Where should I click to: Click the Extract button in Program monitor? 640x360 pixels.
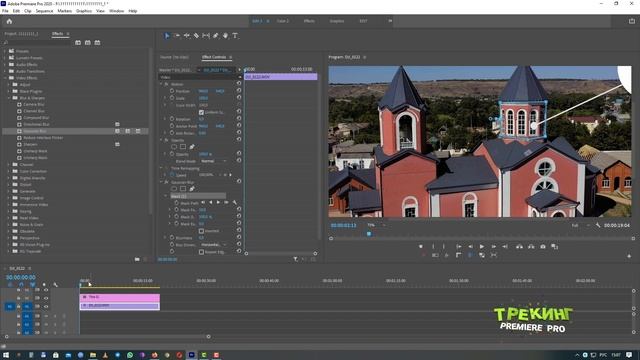531,247
